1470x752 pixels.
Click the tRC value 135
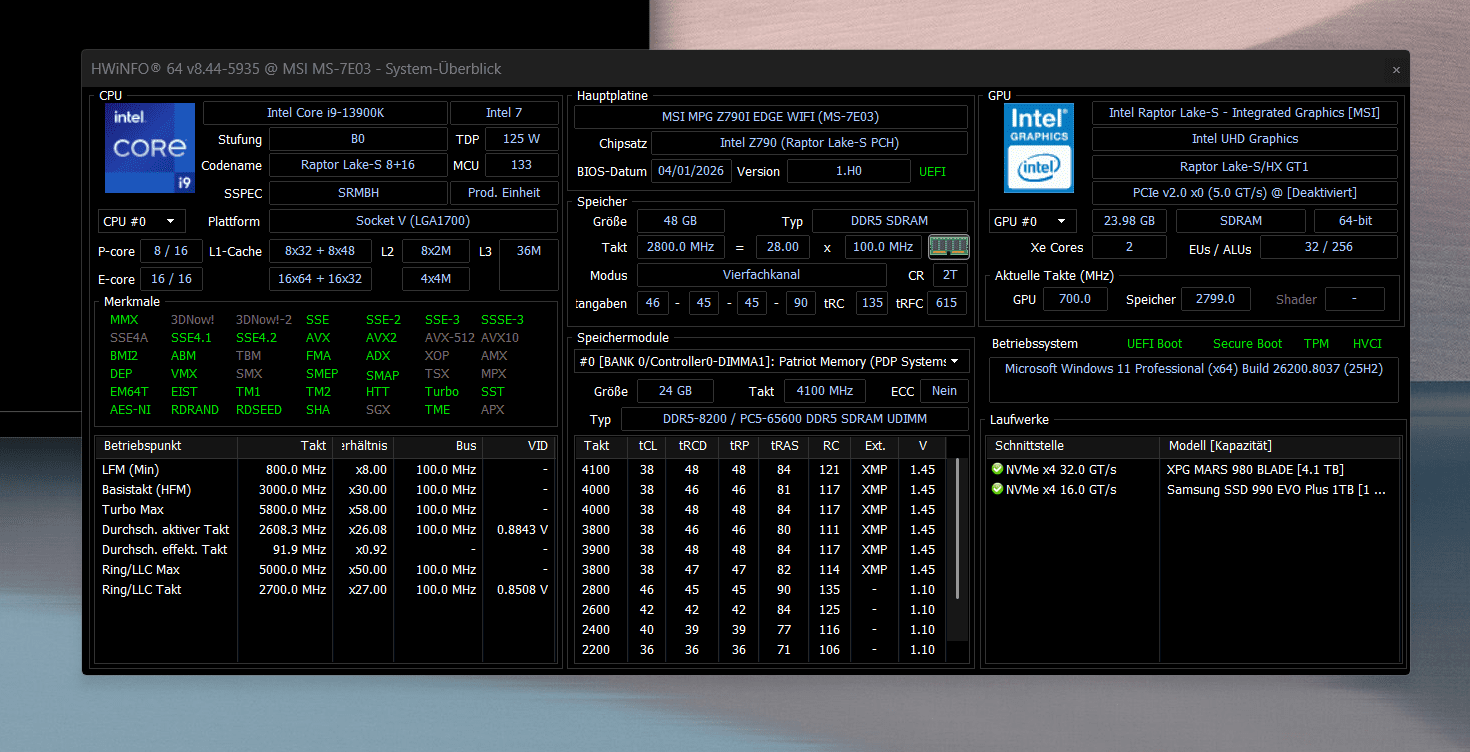pos(872,303)
